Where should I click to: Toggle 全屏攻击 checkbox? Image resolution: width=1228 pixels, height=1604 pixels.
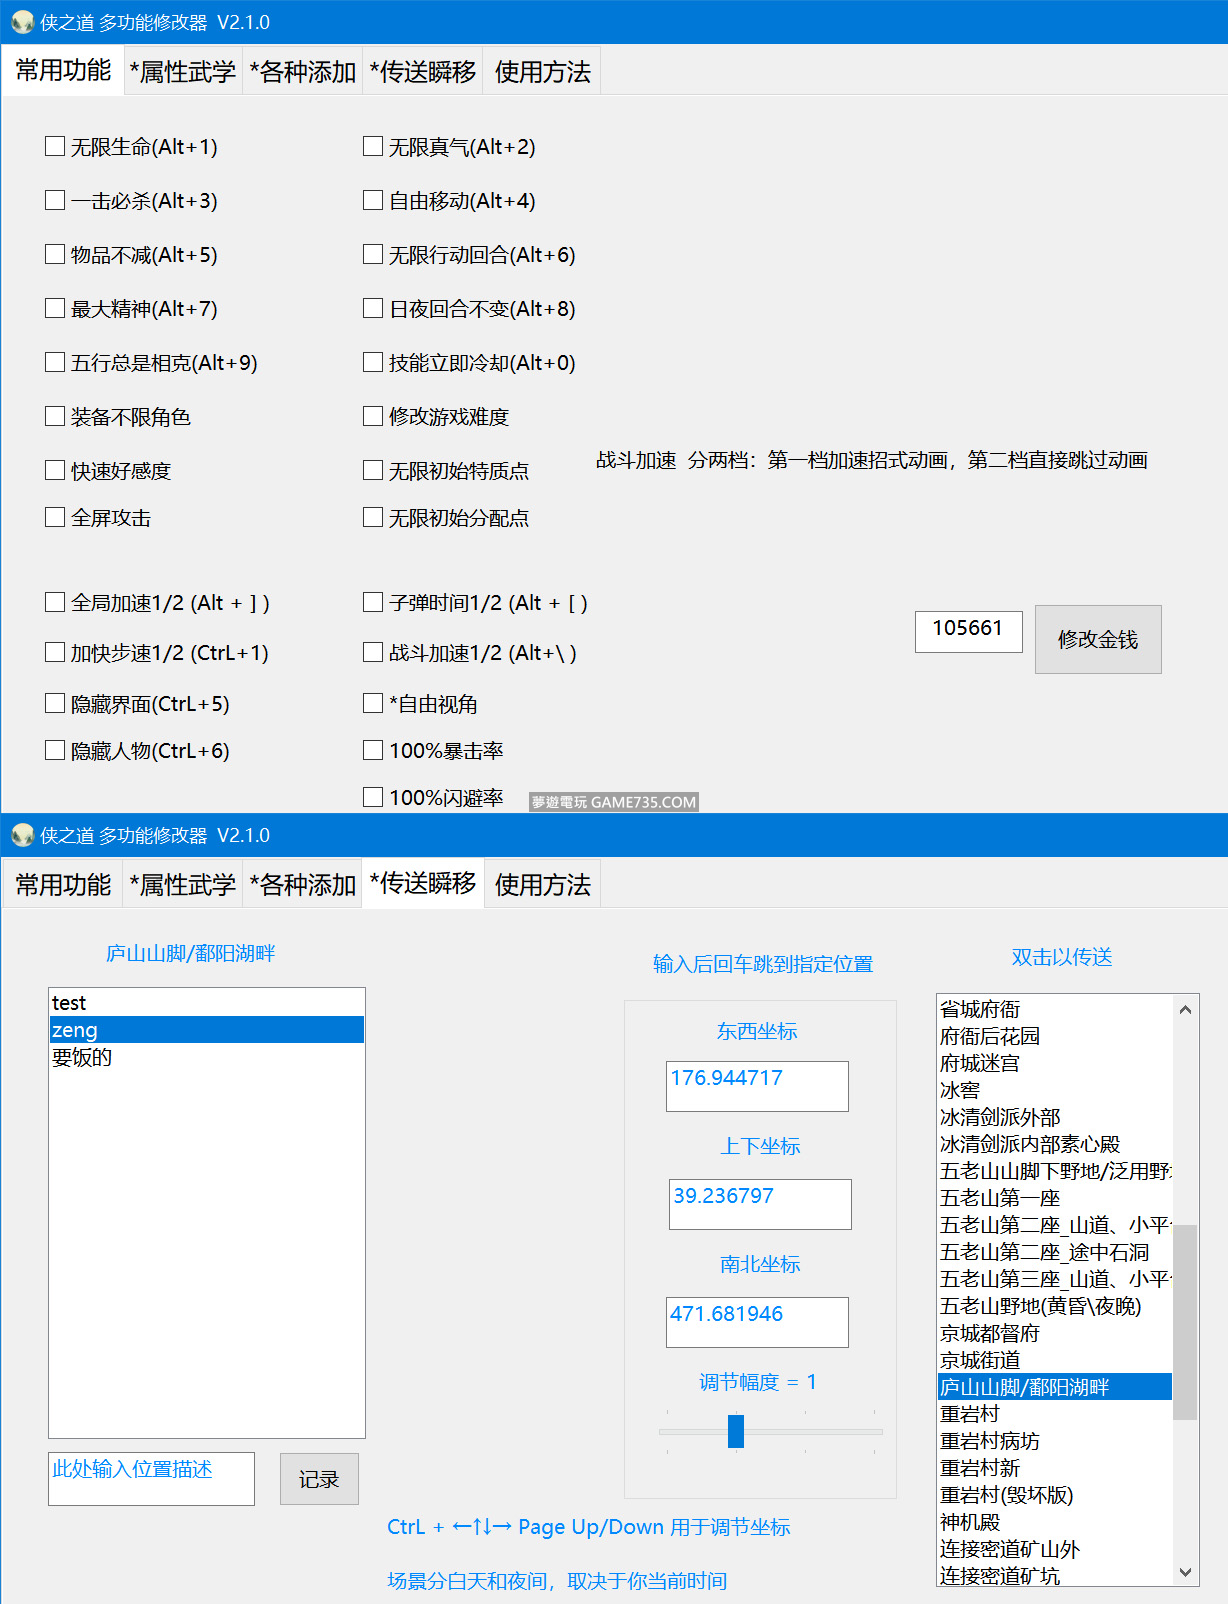click(x=56, y=517)
